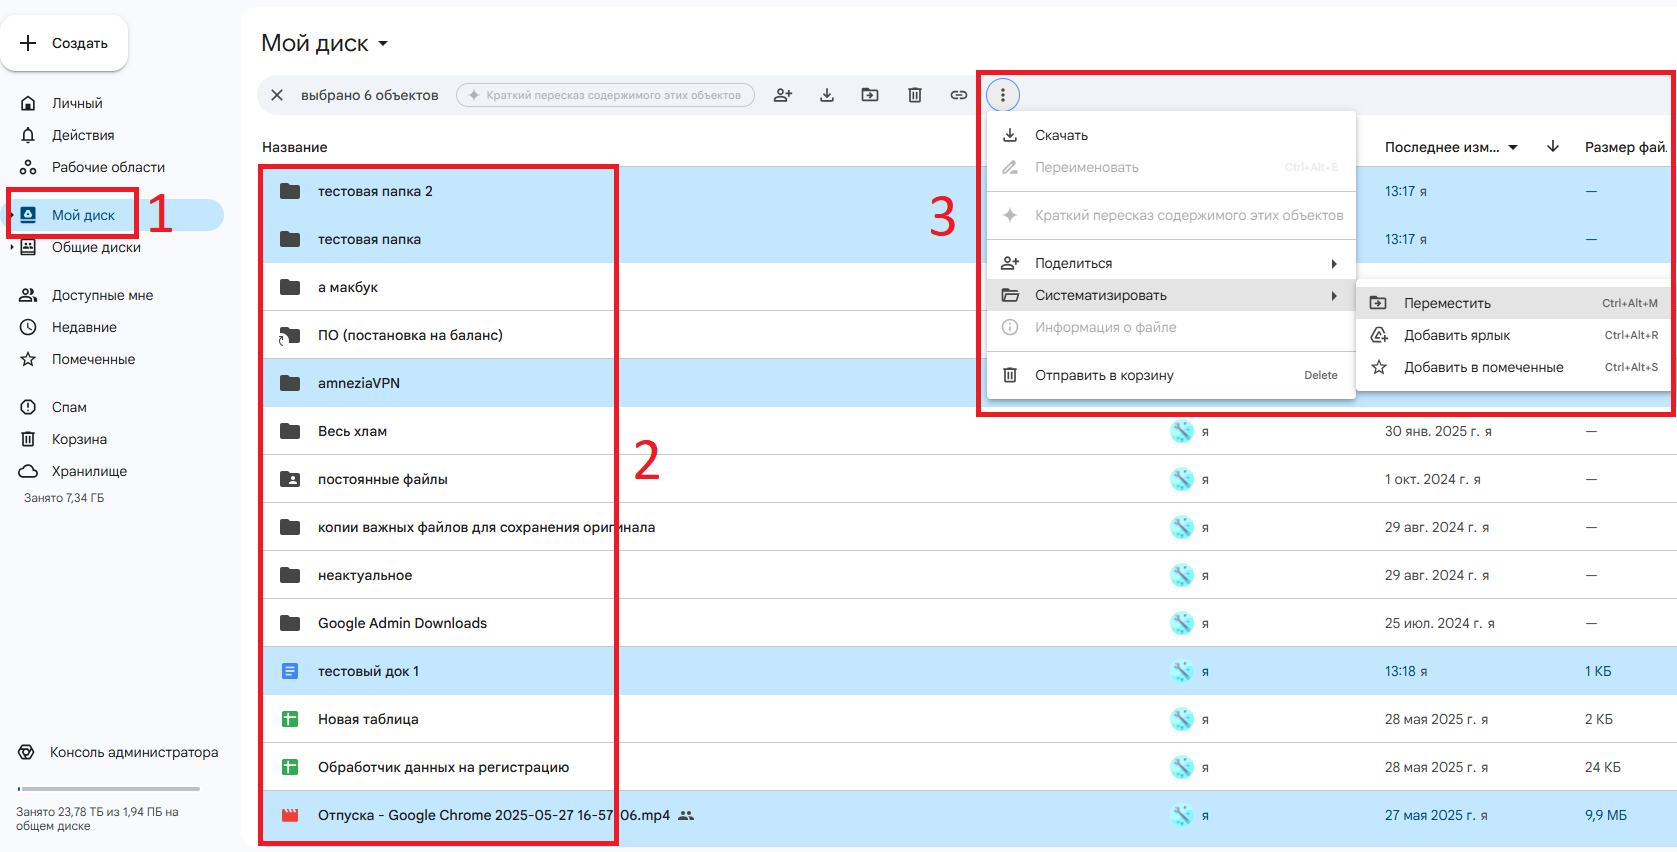This screenshot has height=852, width=1677.
Task: Open Консоль администратора link
Action: coord(134,752)
